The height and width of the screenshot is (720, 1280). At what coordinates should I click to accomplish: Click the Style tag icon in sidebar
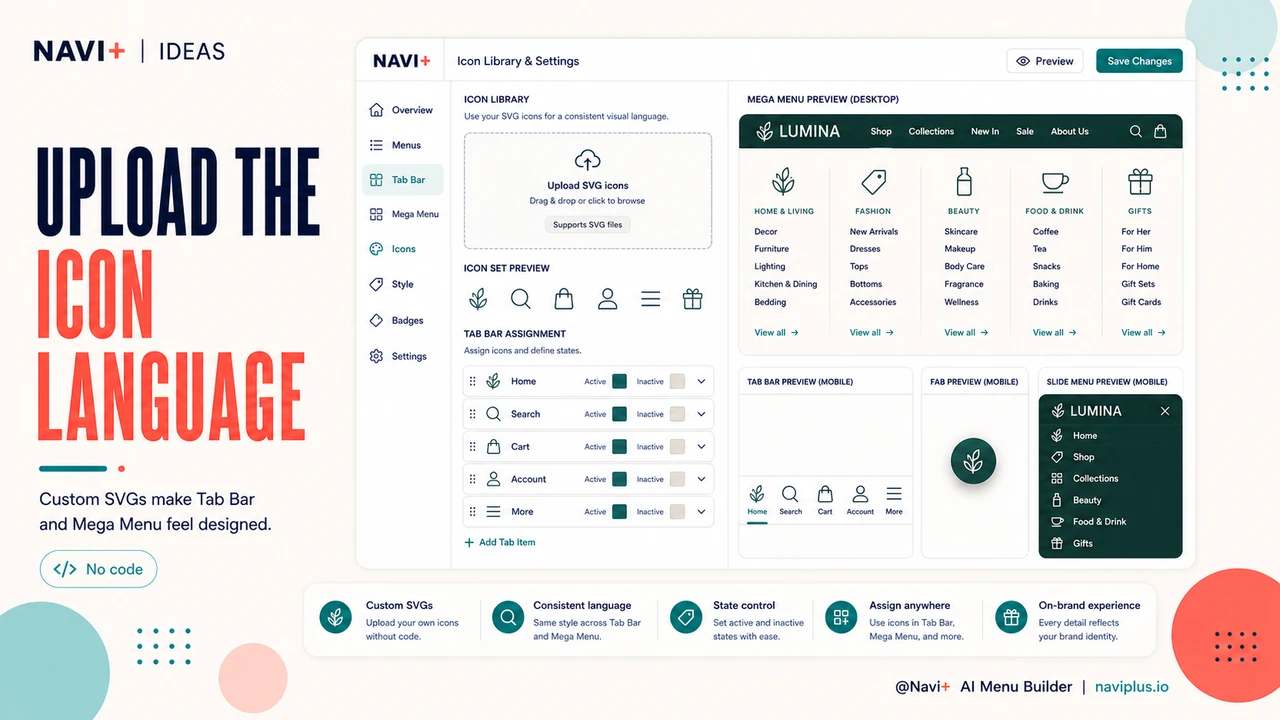[376, 284]
